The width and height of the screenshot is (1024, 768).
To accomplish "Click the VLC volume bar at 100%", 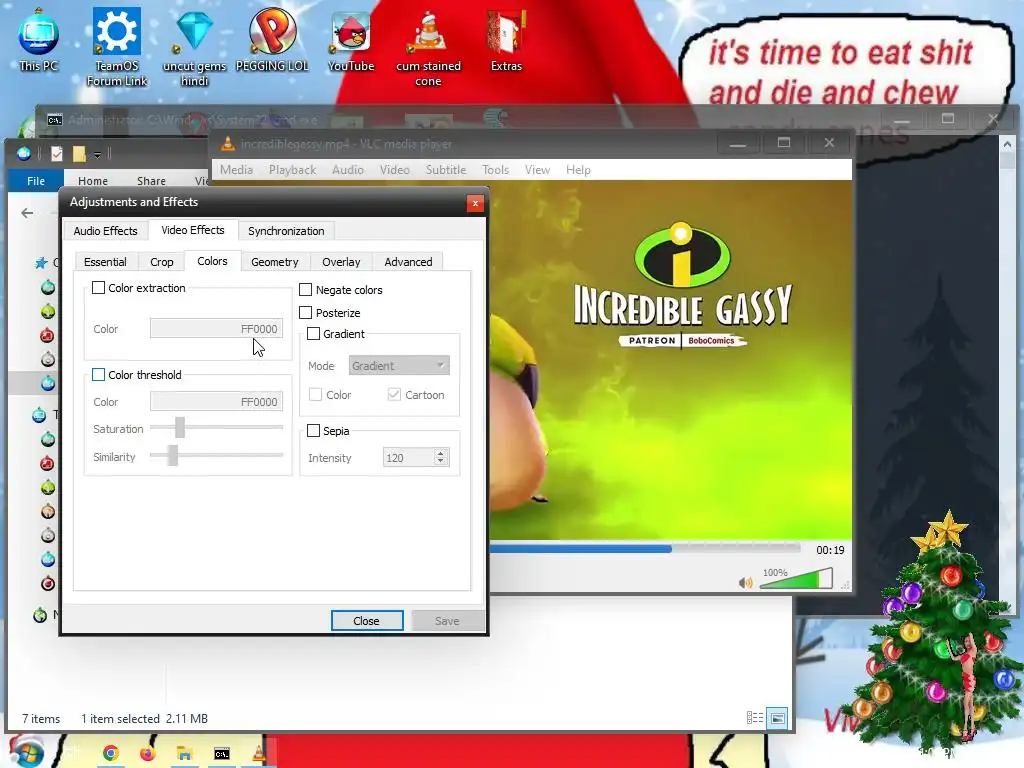I will 796,579.
